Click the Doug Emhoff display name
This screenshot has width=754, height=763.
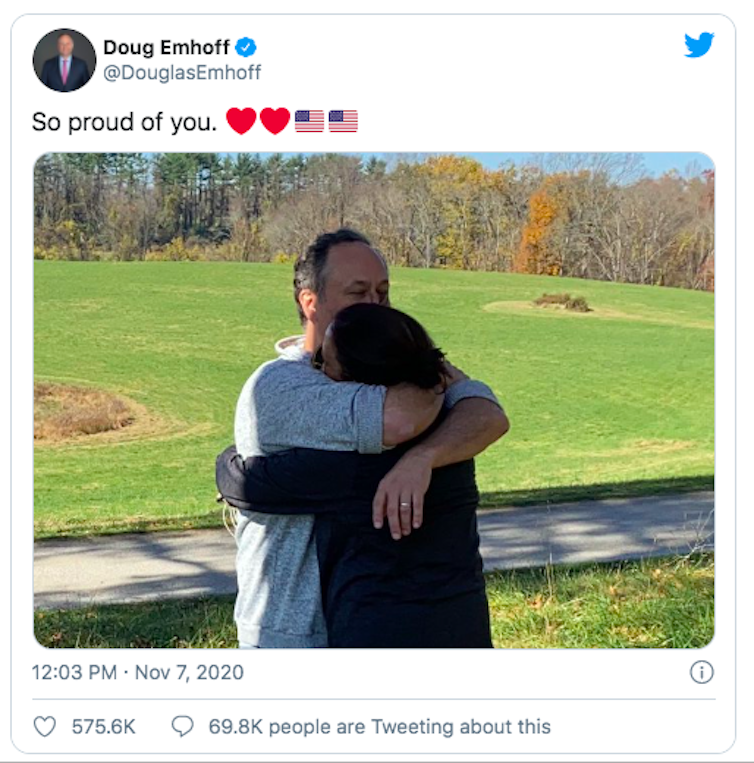(x=166, y=47)
